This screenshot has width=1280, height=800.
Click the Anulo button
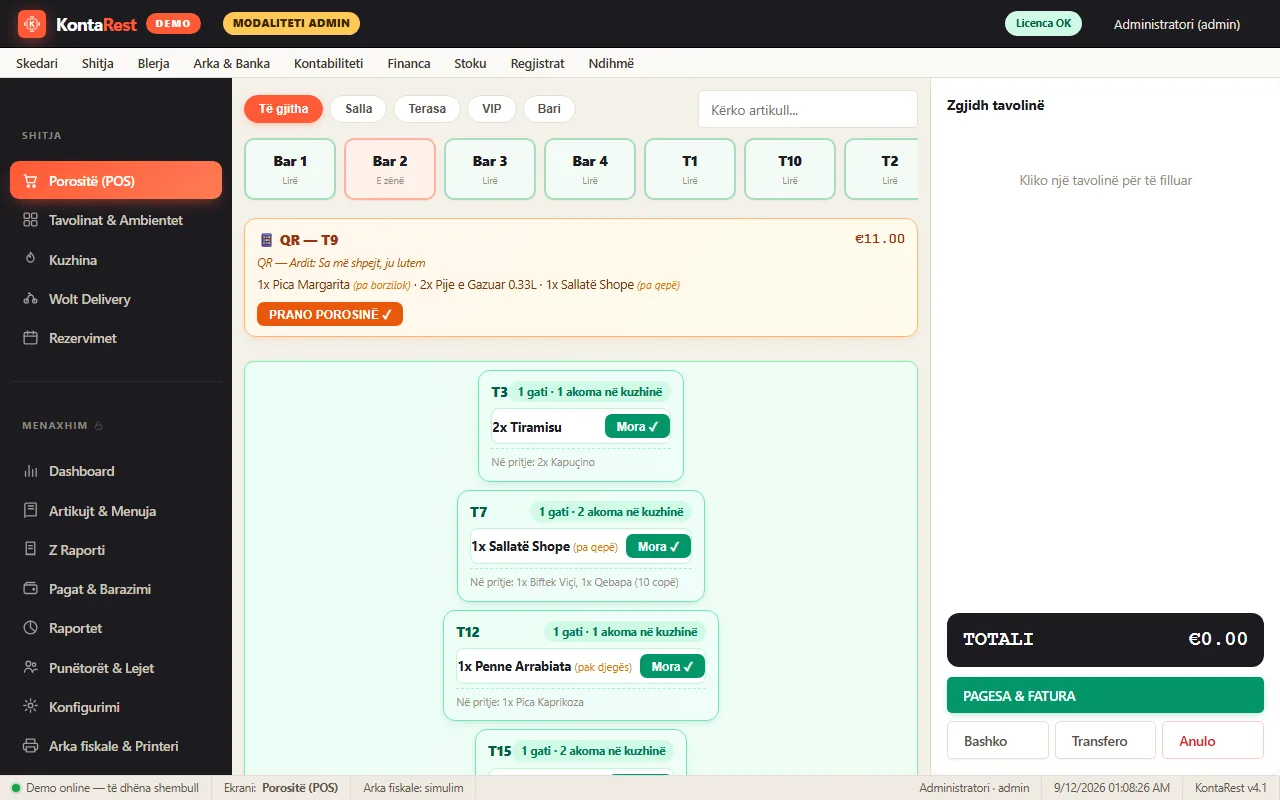coord(1213,741)
